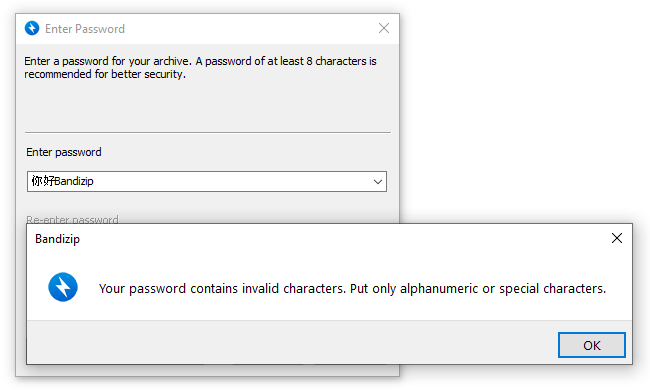Viewport: 650px width, 390px height.
Task: Click the blue lightning icon beside error message
Action: (63, 287)
